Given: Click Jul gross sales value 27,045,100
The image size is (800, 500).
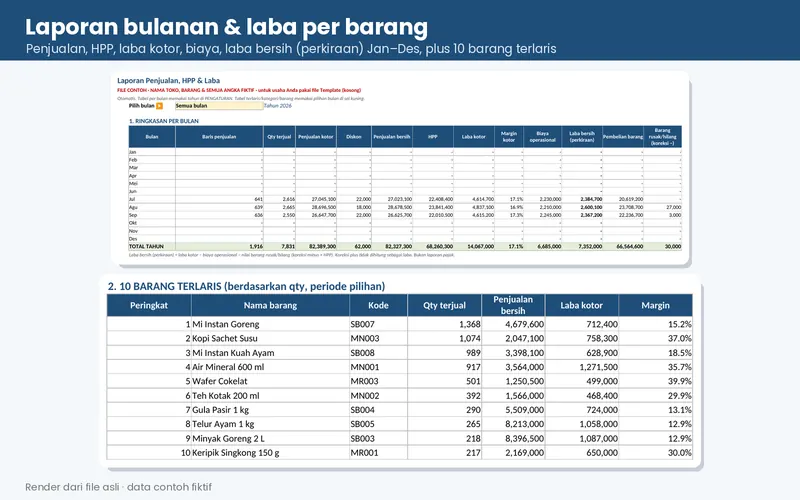Looking at the screenshot, I should tap(323, 199).
